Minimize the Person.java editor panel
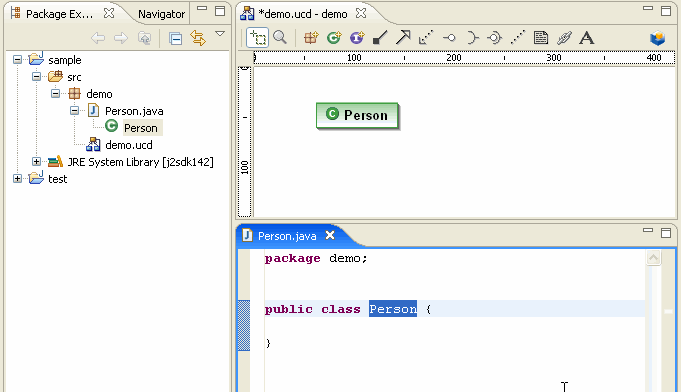This screenshot has width=681, height=392. [648, 230]
